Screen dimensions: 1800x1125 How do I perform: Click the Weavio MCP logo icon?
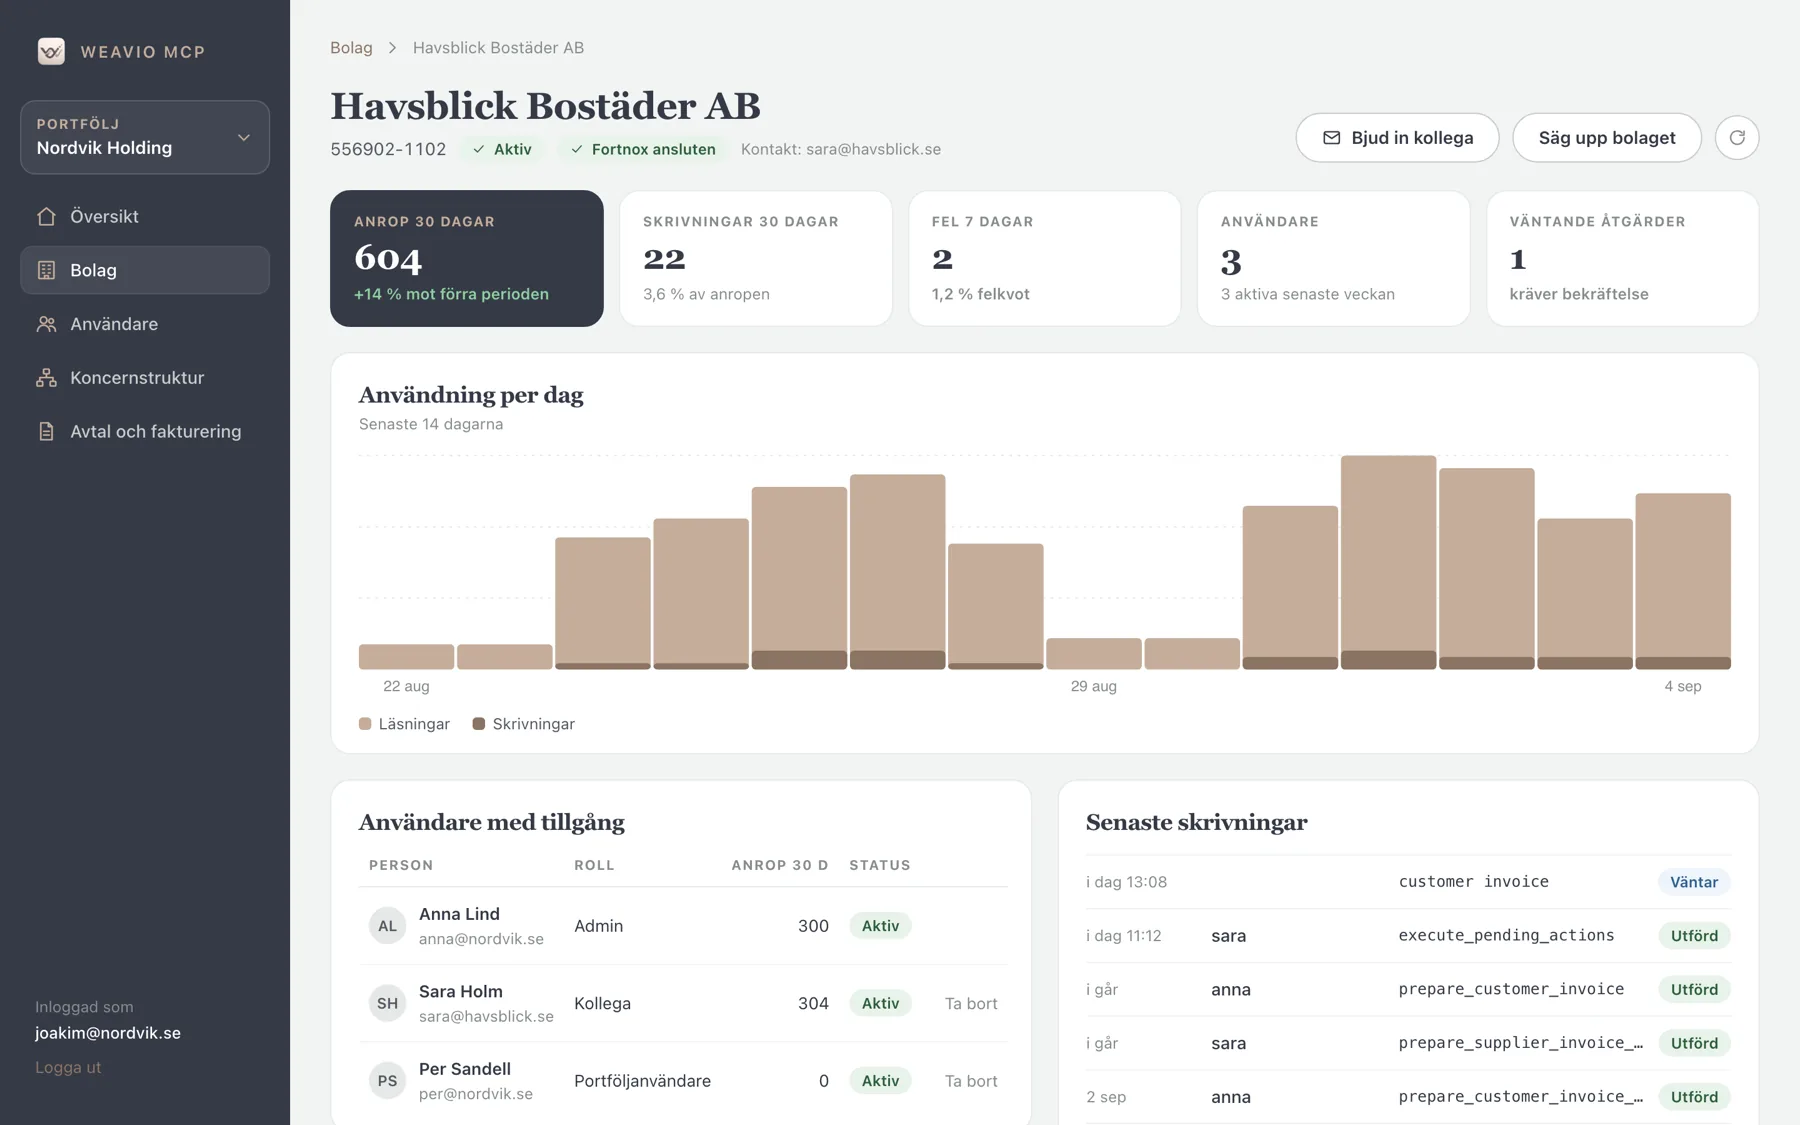pos(51,51)
